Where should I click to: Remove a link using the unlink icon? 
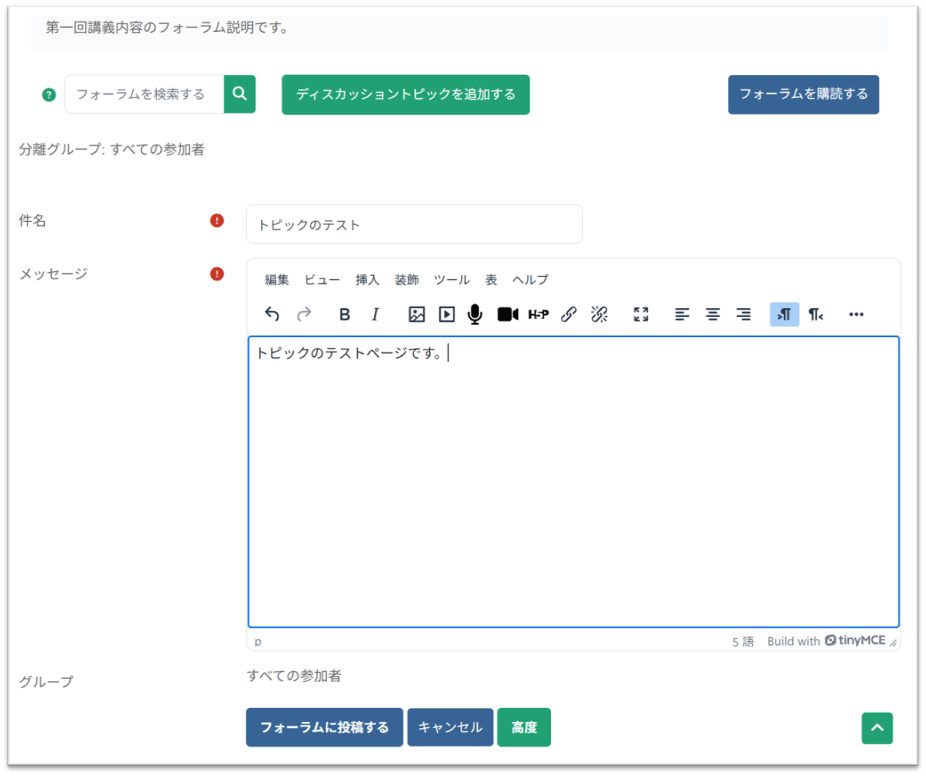tap(599, 314)
